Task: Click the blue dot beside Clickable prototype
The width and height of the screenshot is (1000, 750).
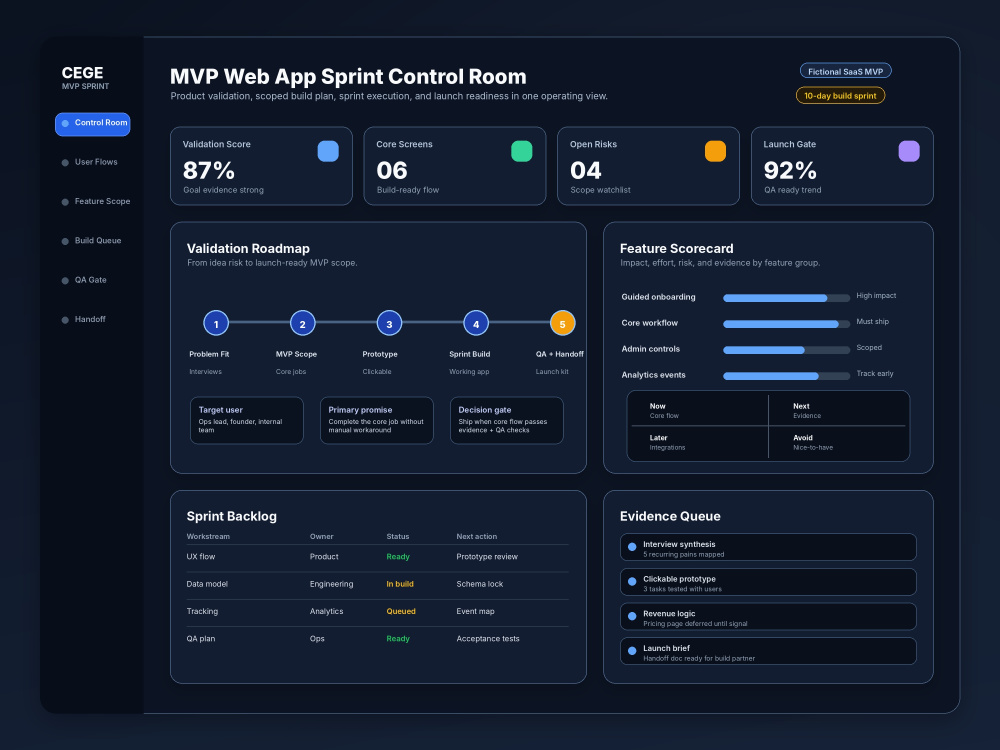Action: (x=632, y=582)
